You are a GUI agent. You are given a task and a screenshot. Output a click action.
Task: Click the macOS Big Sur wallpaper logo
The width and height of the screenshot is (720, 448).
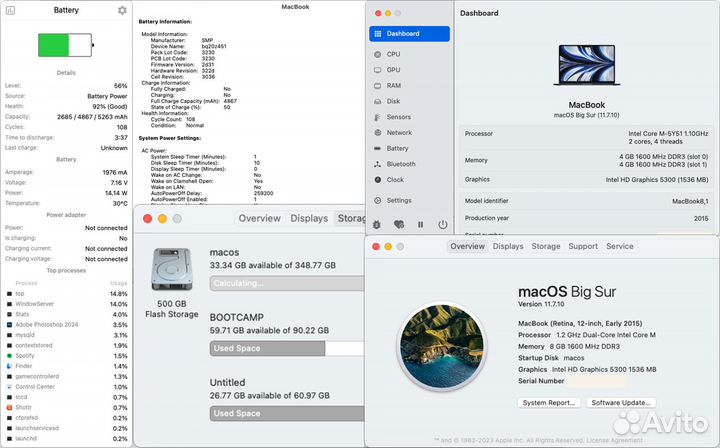click(442, 346)
